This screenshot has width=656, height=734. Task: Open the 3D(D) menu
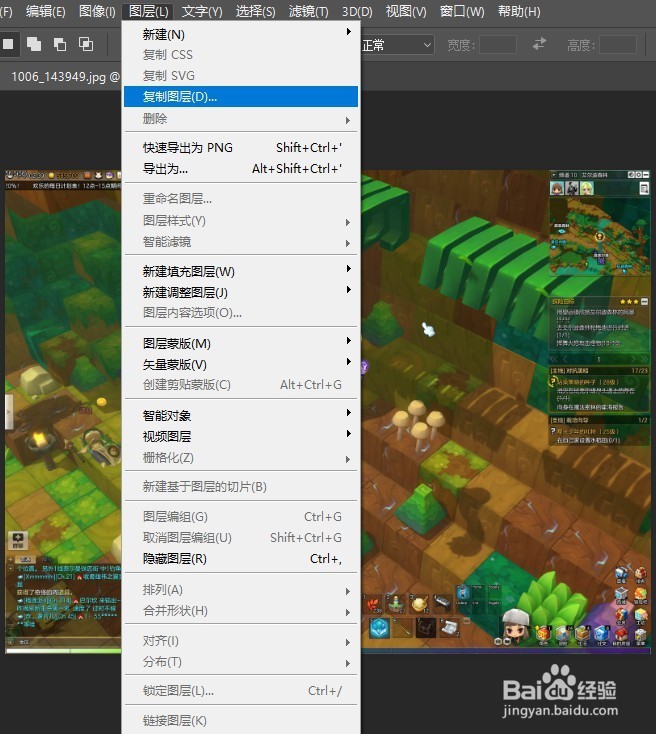(357, 11)
